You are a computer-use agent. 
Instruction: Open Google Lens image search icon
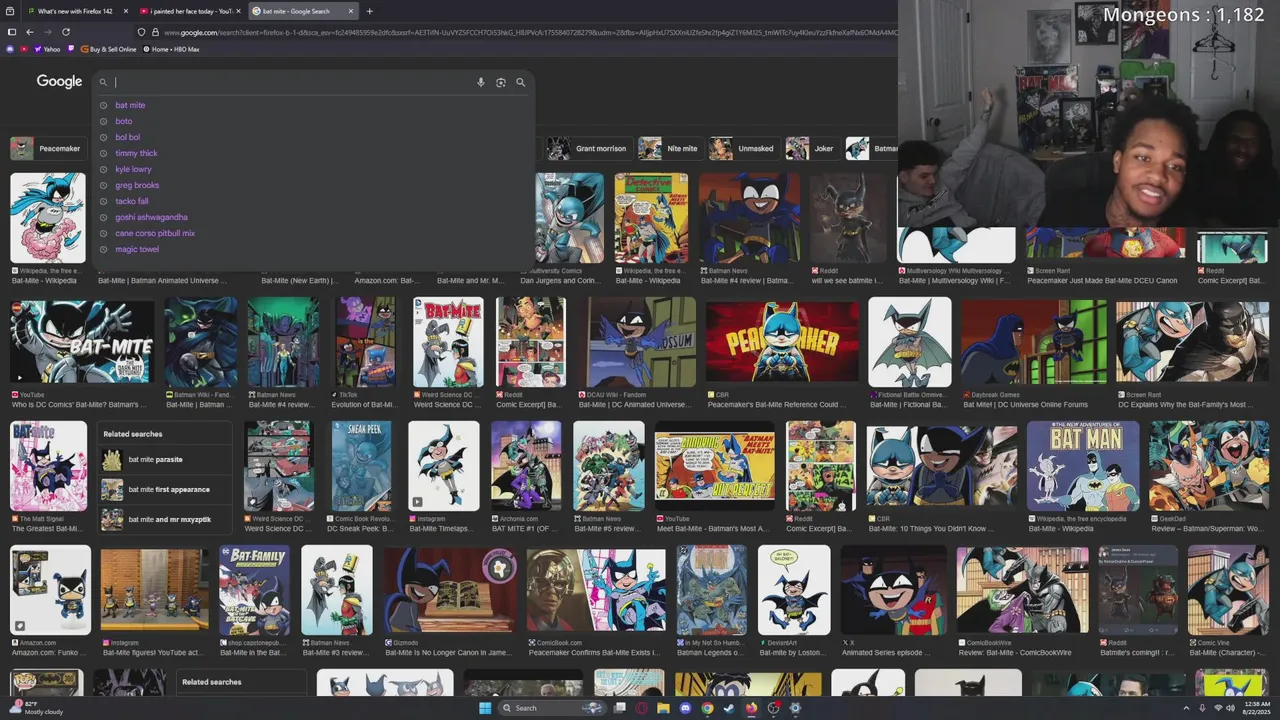click(501, 82)
